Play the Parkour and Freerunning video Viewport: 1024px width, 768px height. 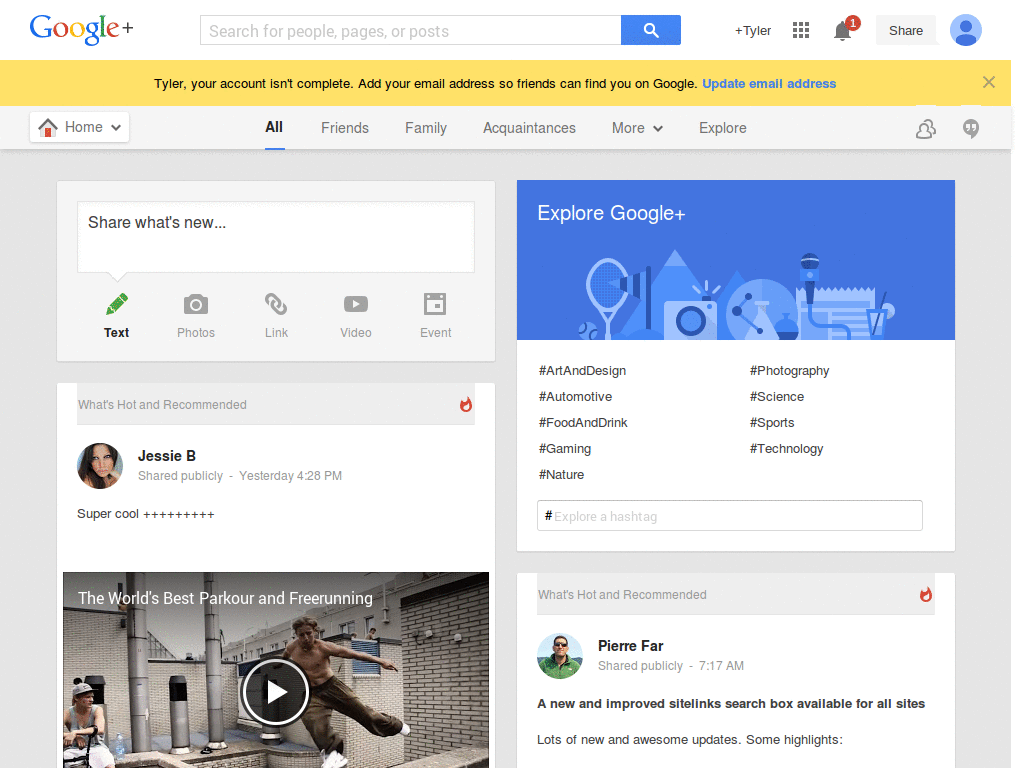click(x=275, y=692)
